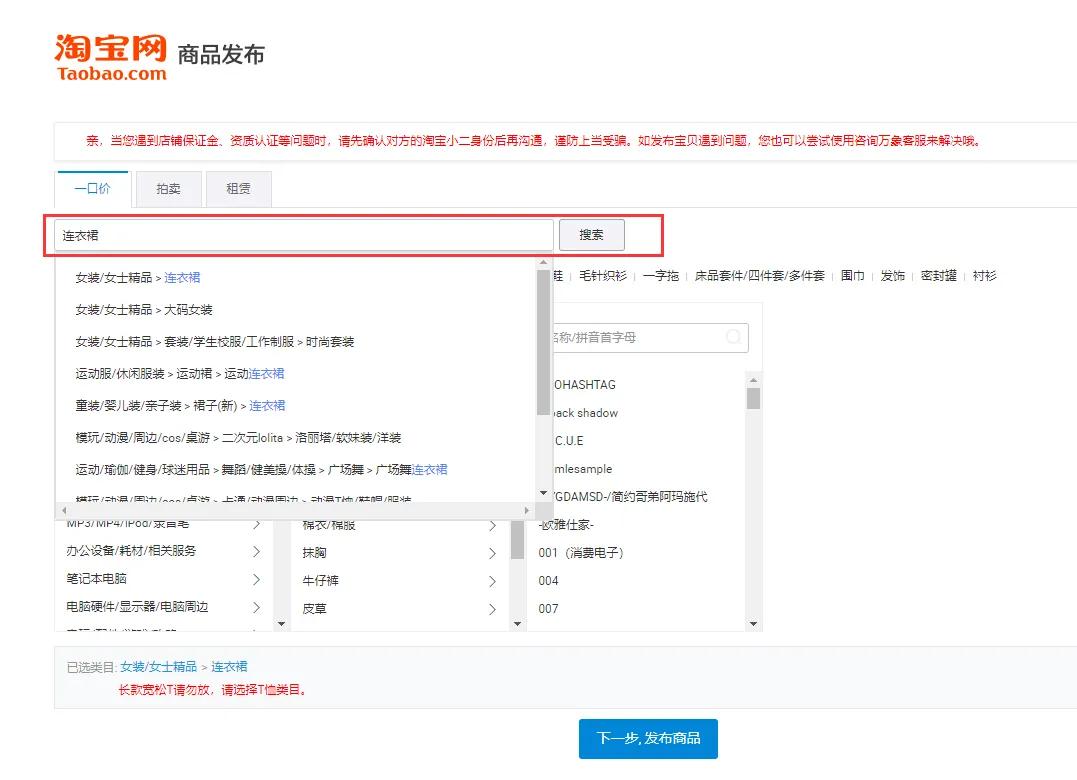Viewport: 1077px width, 780px height.
Task: Click inside the 连衣裙 search input field
Action: click(x=300, y=234)
